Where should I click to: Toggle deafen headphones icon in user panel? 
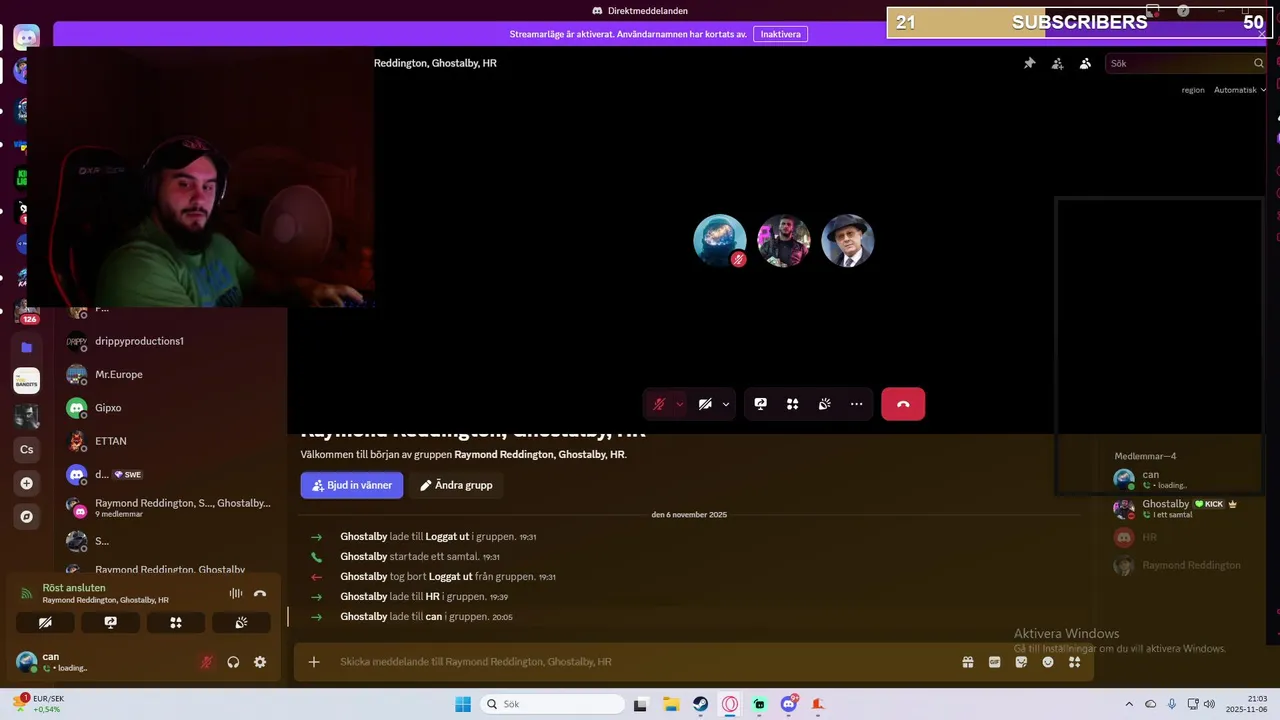[x=233, y=662]
